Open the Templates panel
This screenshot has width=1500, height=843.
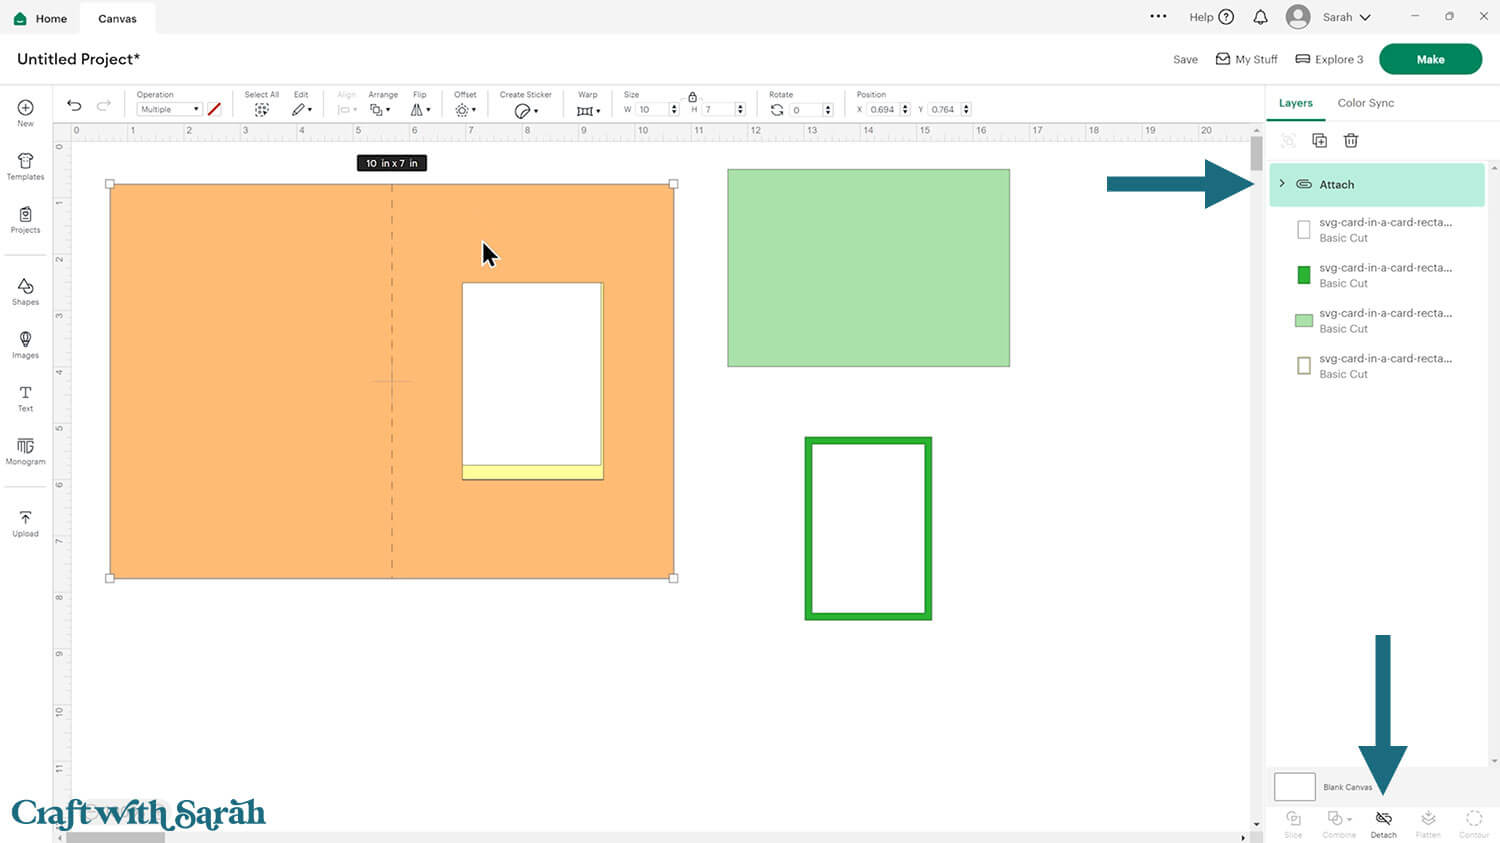click(x=25, y=166)
